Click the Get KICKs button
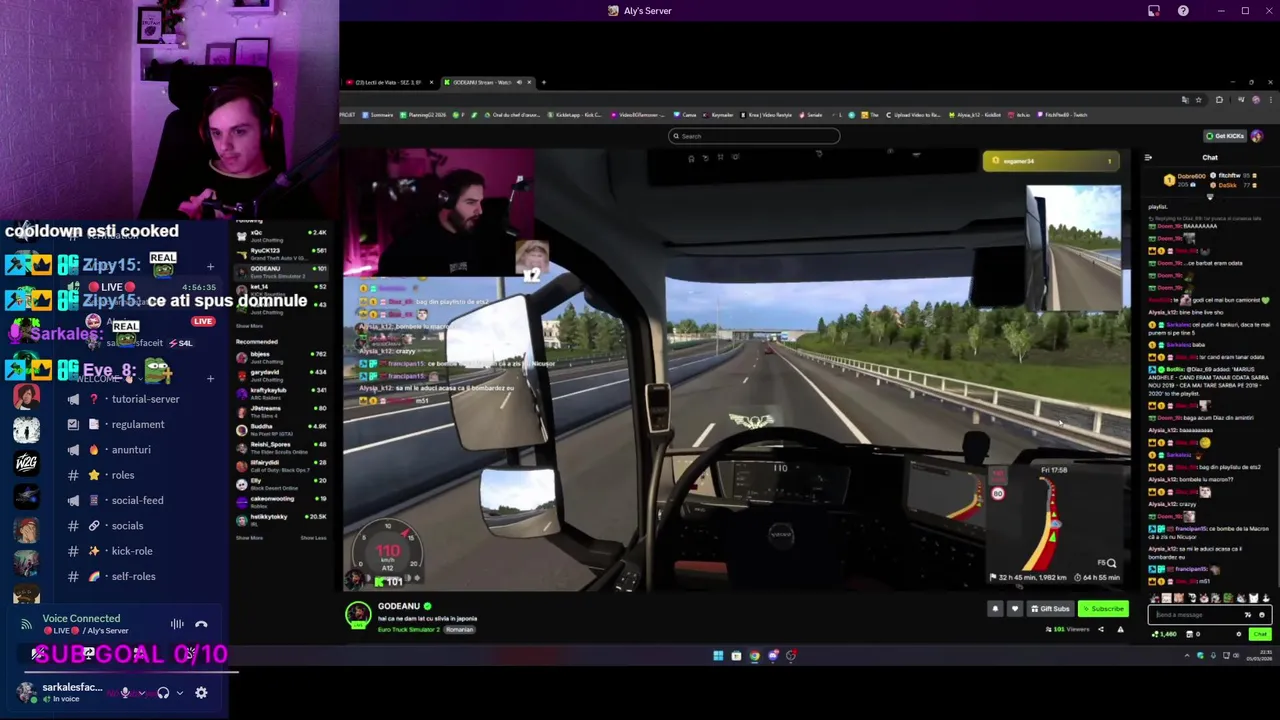 (1225, 136)
